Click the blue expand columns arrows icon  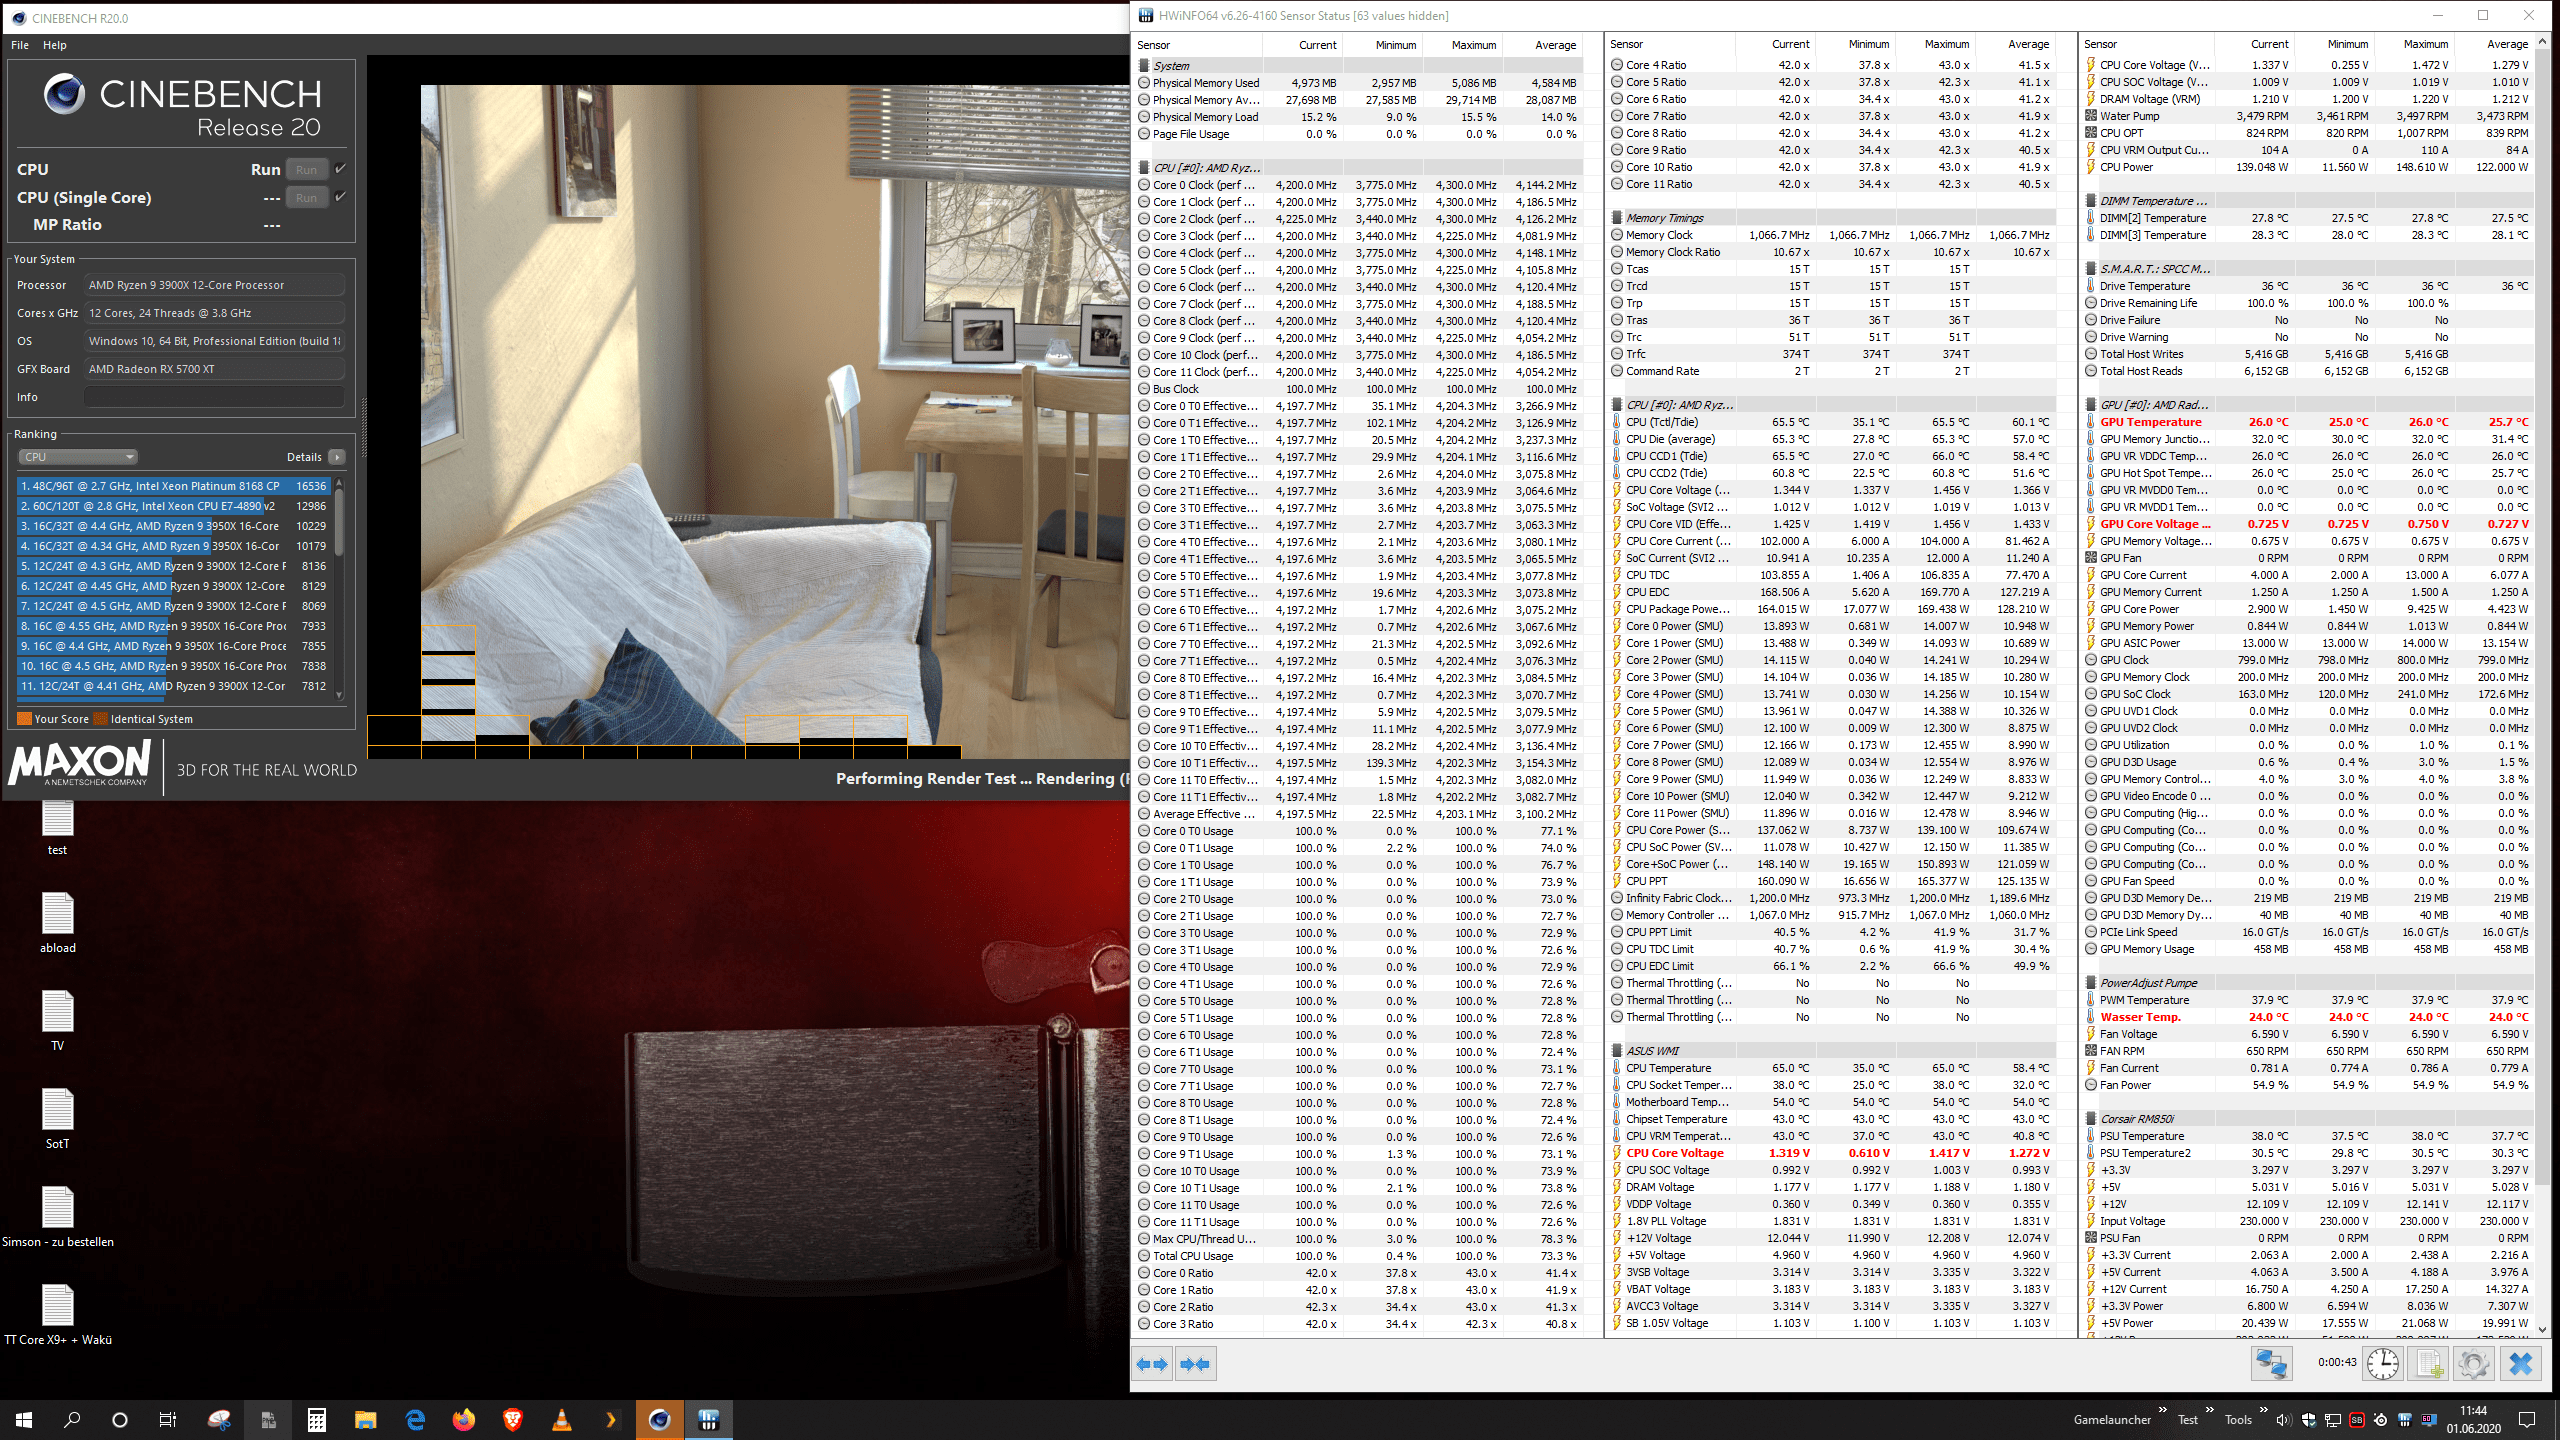click(1152, 1364)
